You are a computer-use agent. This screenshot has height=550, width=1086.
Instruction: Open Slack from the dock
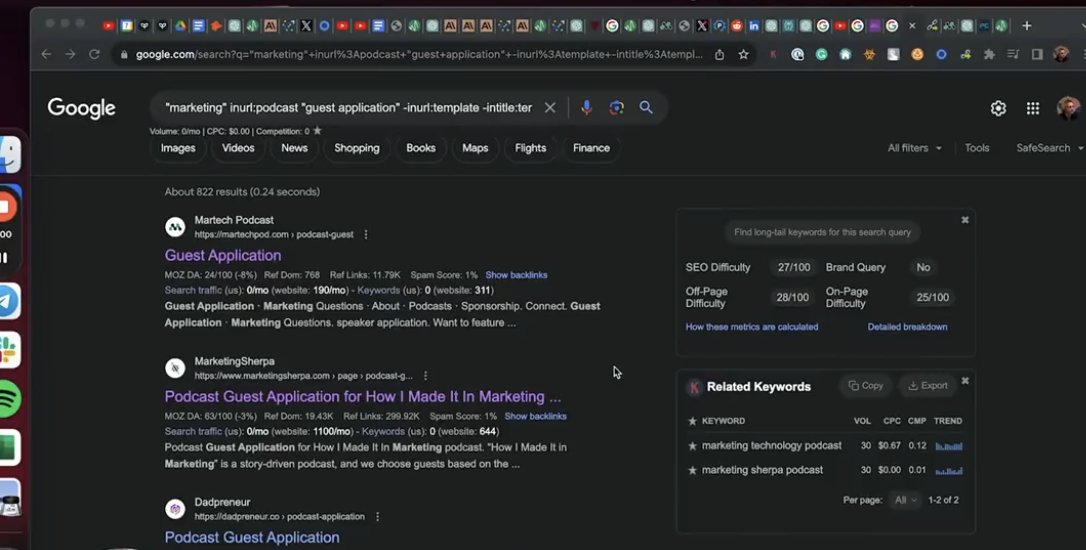point(9,350)
